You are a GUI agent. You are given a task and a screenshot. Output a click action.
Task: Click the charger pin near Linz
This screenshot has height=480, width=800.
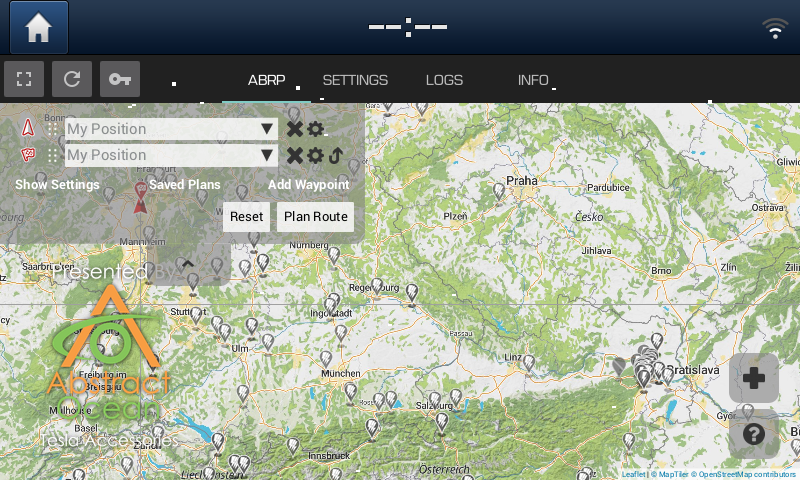[x=529, y=364]
